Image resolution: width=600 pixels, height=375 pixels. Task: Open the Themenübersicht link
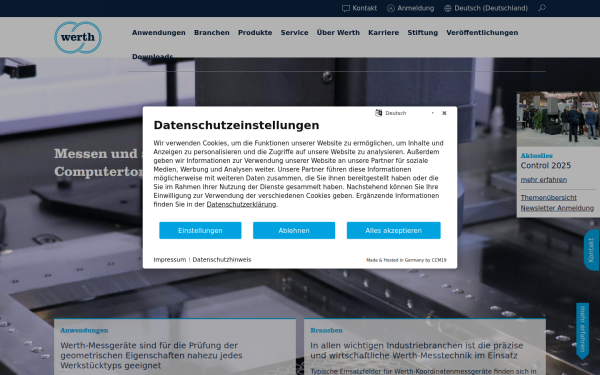point(549,198)
